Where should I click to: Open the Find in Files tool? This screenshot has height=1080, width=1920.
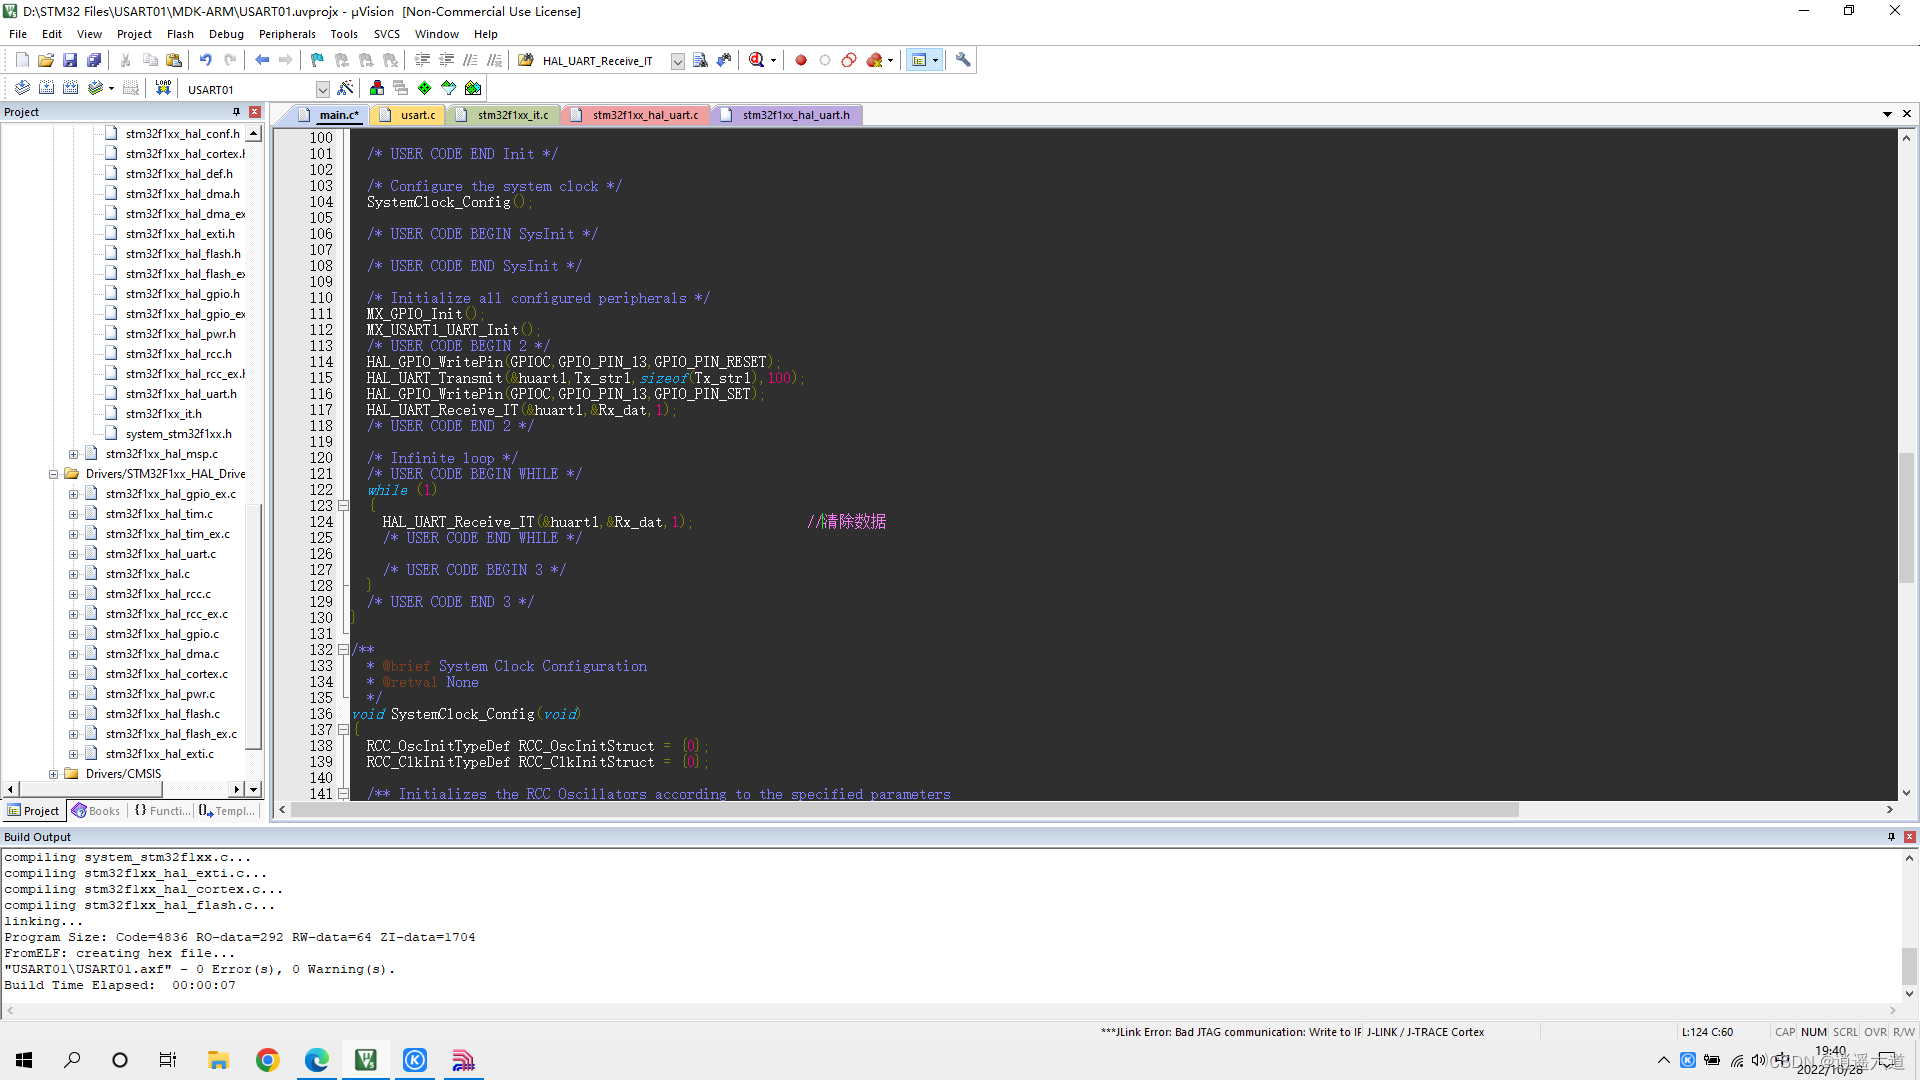click(x=700, y=60)
